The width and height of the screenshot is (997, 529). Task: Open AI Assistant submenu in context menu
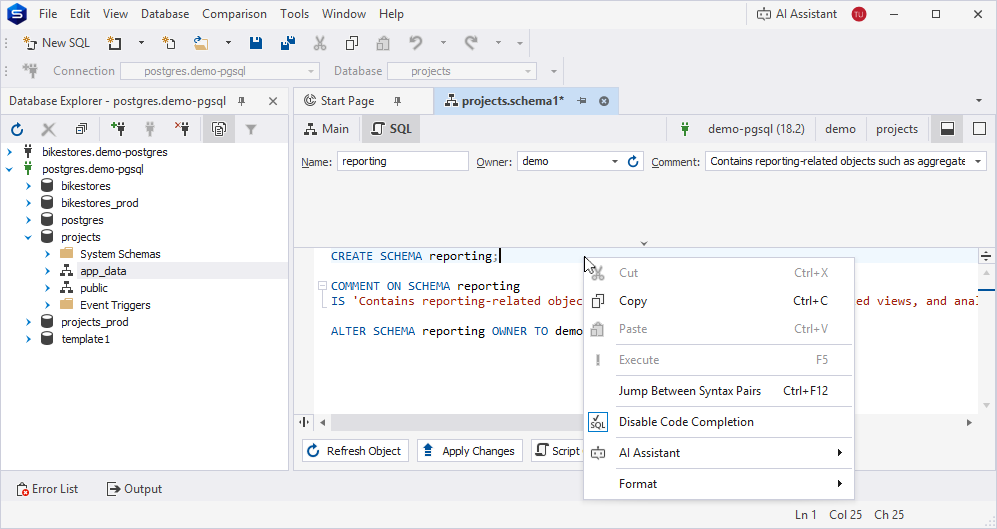719,453
